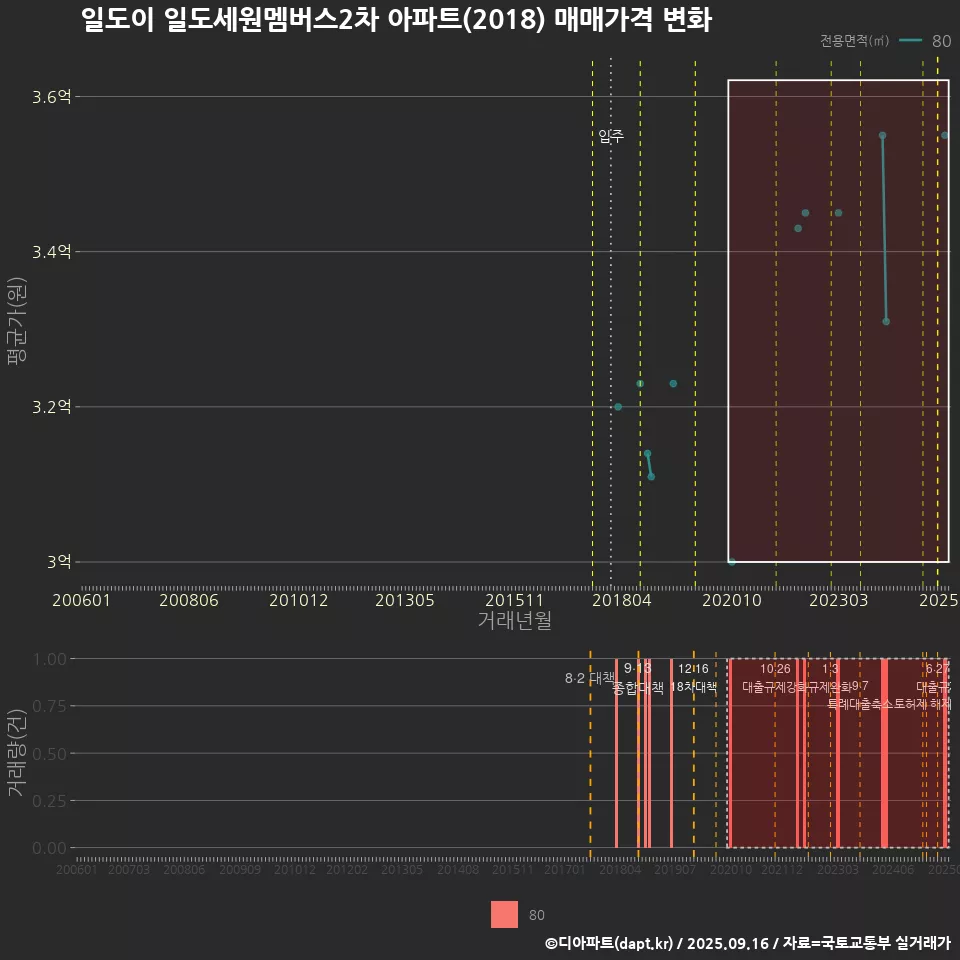Image resolution: width=960 pixels, height=960 pixels.
Task: Click the lowest data point on the 3억 line
Action: pyautogui.click(x=732, y=561)
